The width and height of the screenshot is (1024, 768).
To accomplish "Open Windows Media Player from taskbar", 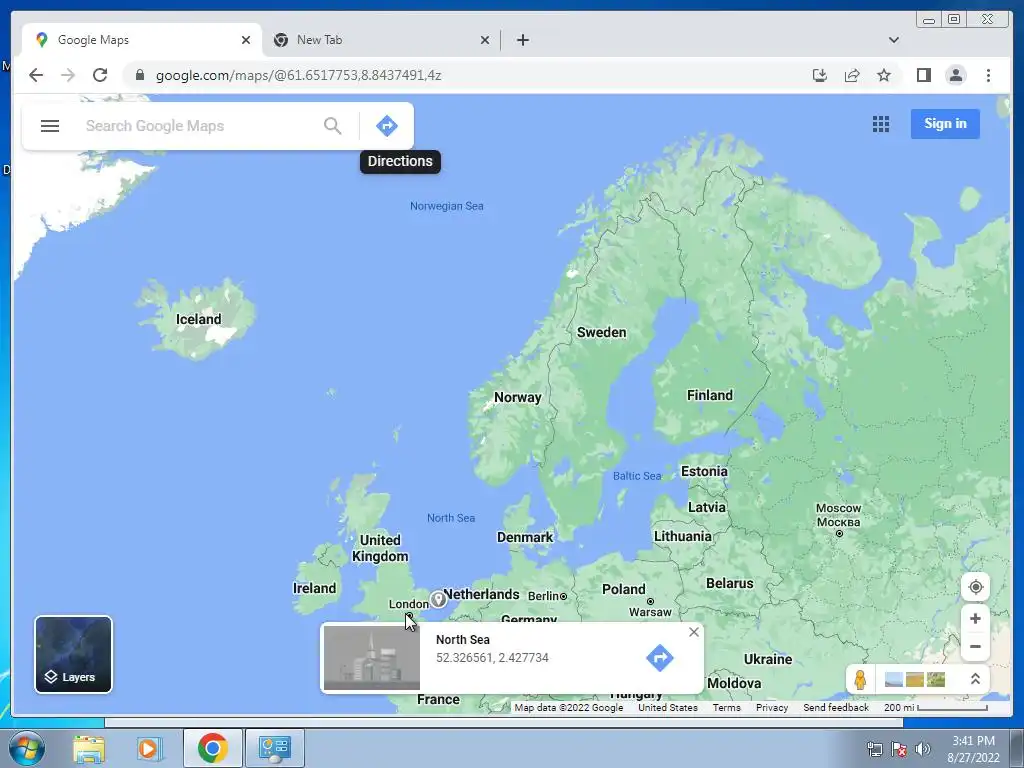I will (148, 748).
